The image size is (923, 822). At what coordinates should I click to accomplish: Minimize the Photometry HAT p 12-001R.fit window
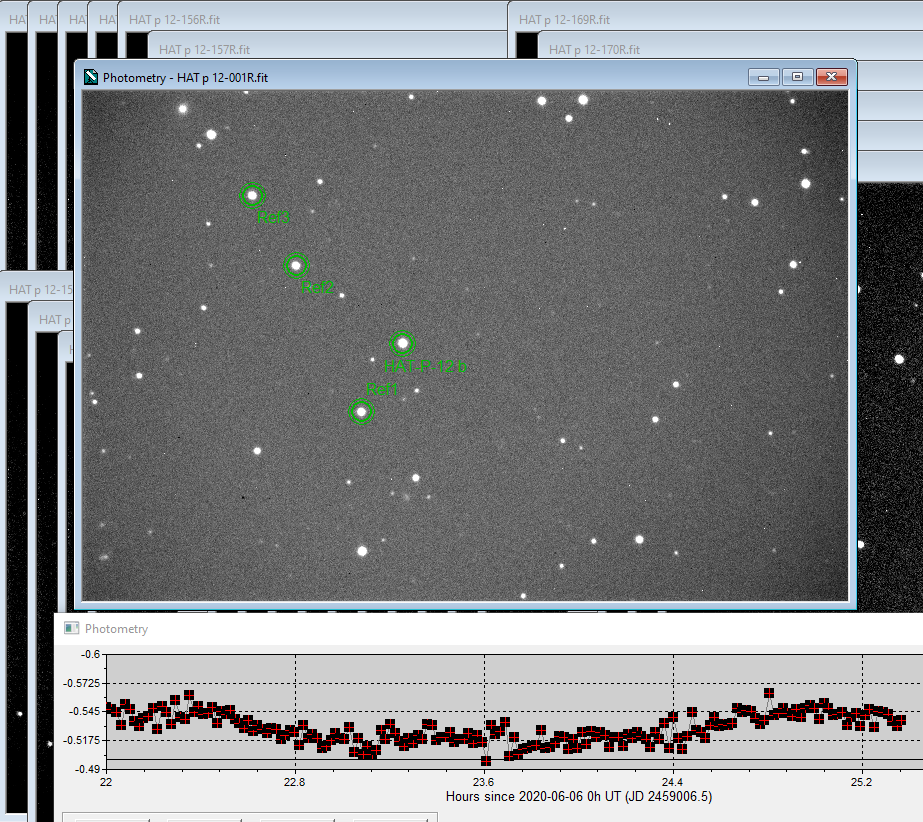(765, 77)
